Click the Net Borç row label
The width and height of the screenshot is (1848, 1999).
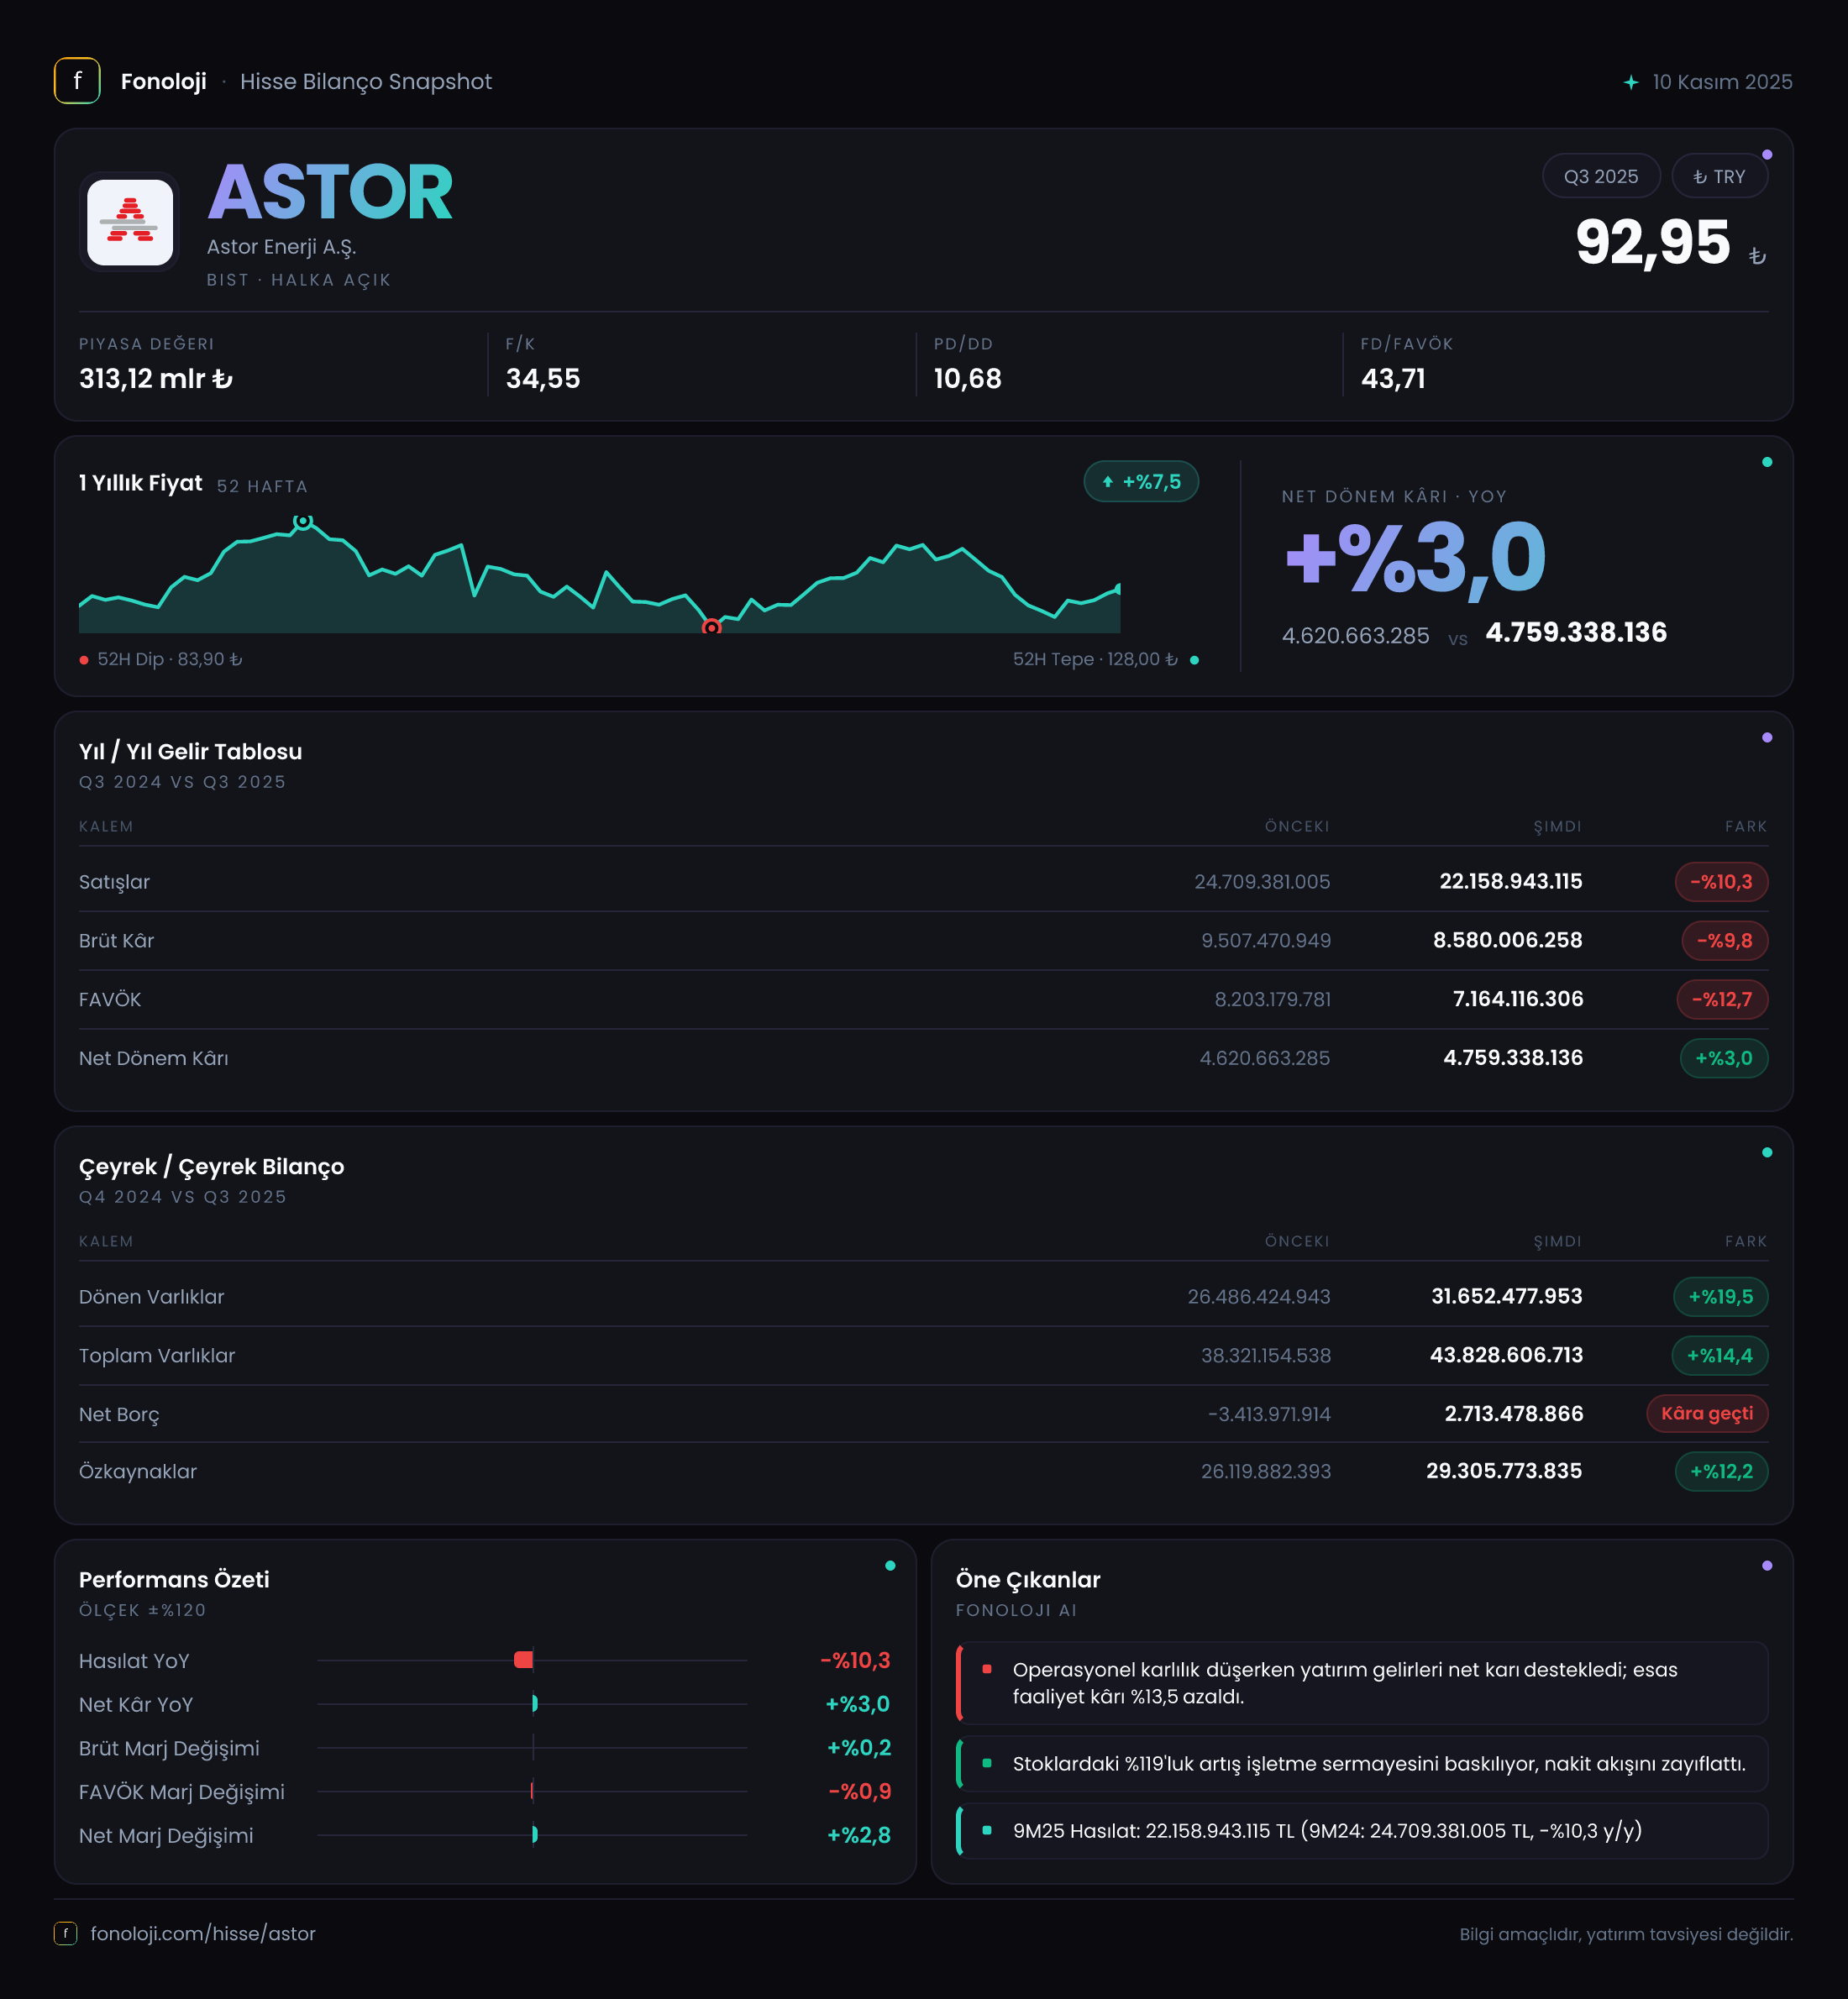[119, 1414]
